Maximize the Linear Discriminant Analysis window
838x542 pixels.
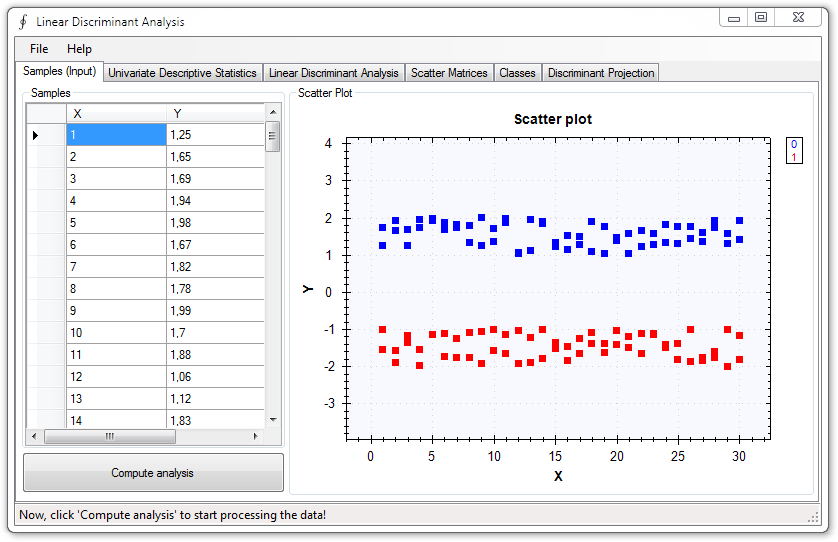[761, 18]
